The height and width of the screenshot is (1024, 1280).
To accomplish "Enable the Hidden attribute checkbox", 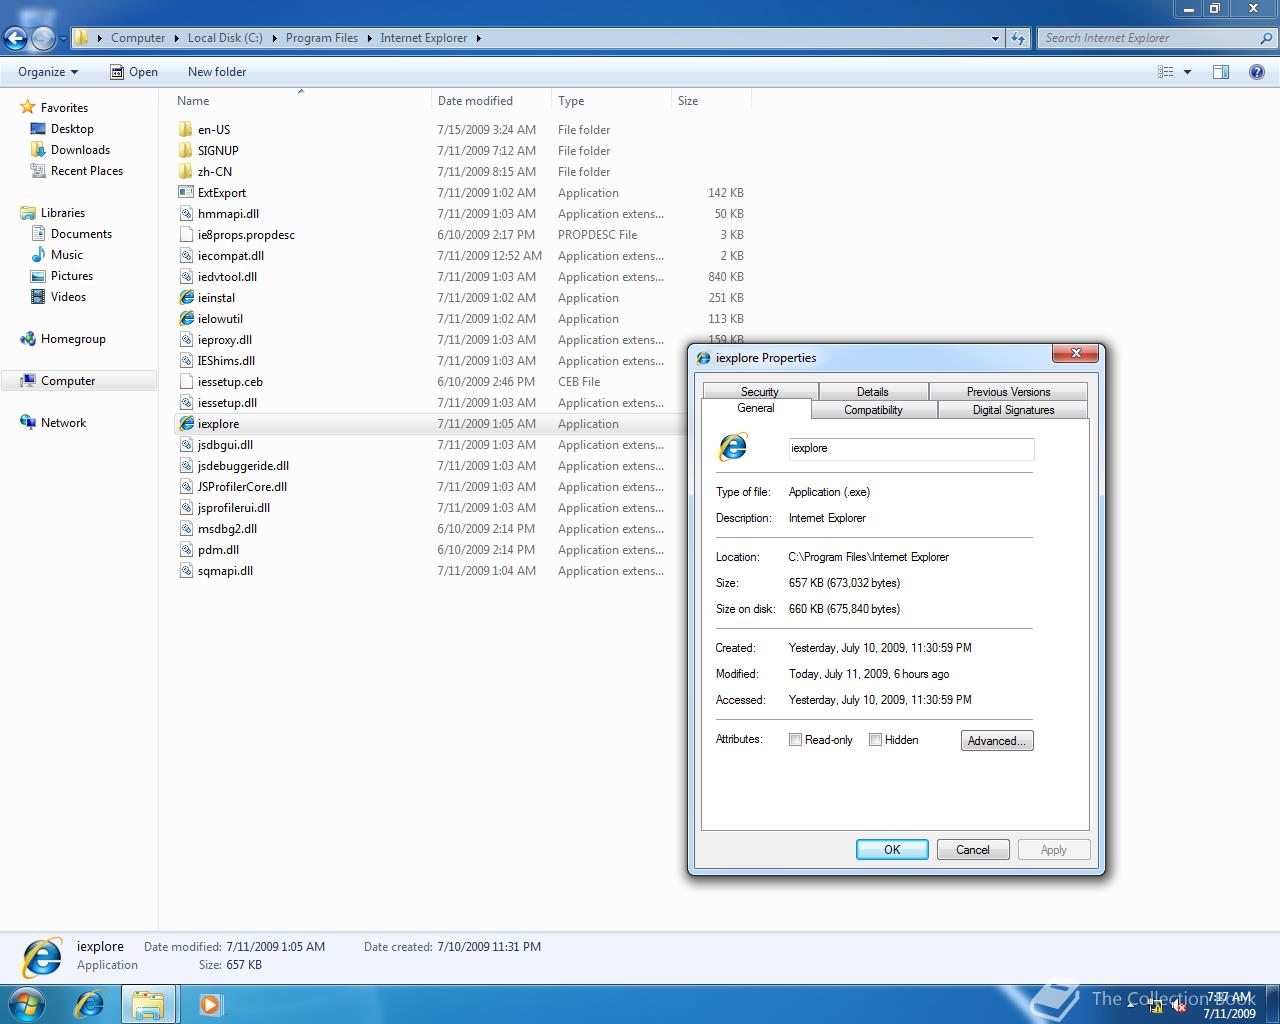I will point(875,740).
